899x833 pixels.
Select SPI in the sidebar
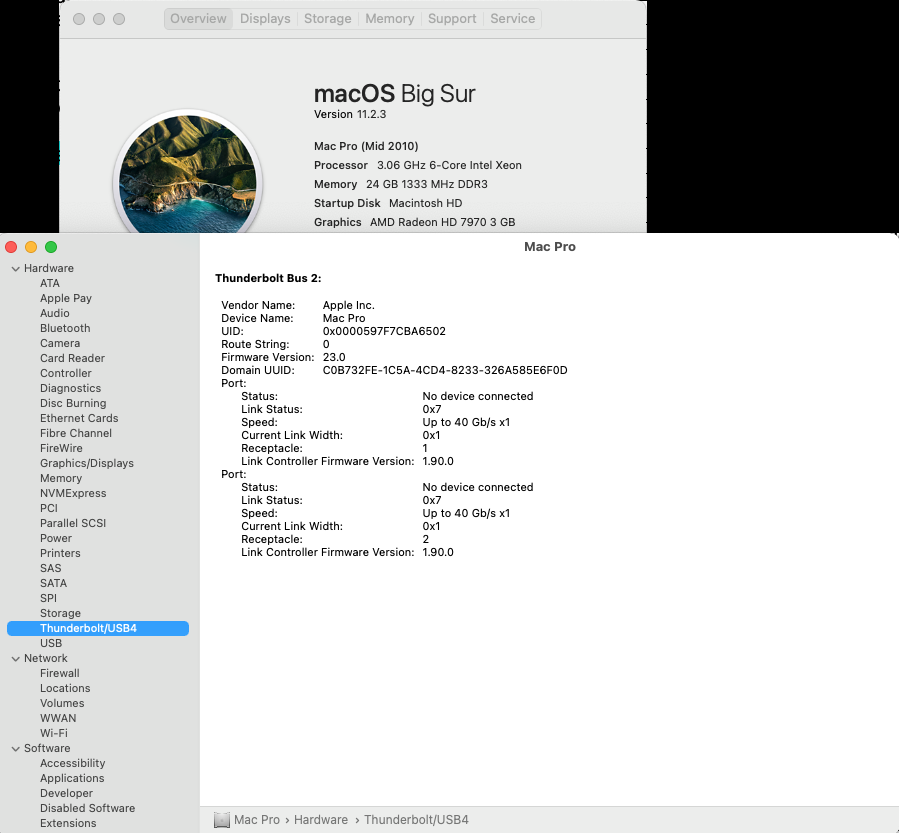click(48, 598)
